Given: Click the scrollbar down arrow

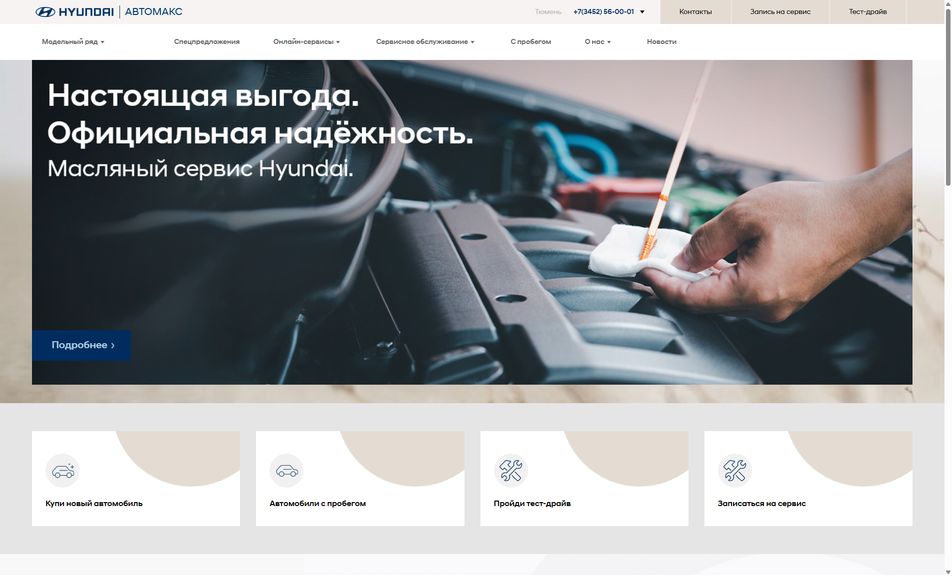Looking at the screenshot, I should (948, 571).
